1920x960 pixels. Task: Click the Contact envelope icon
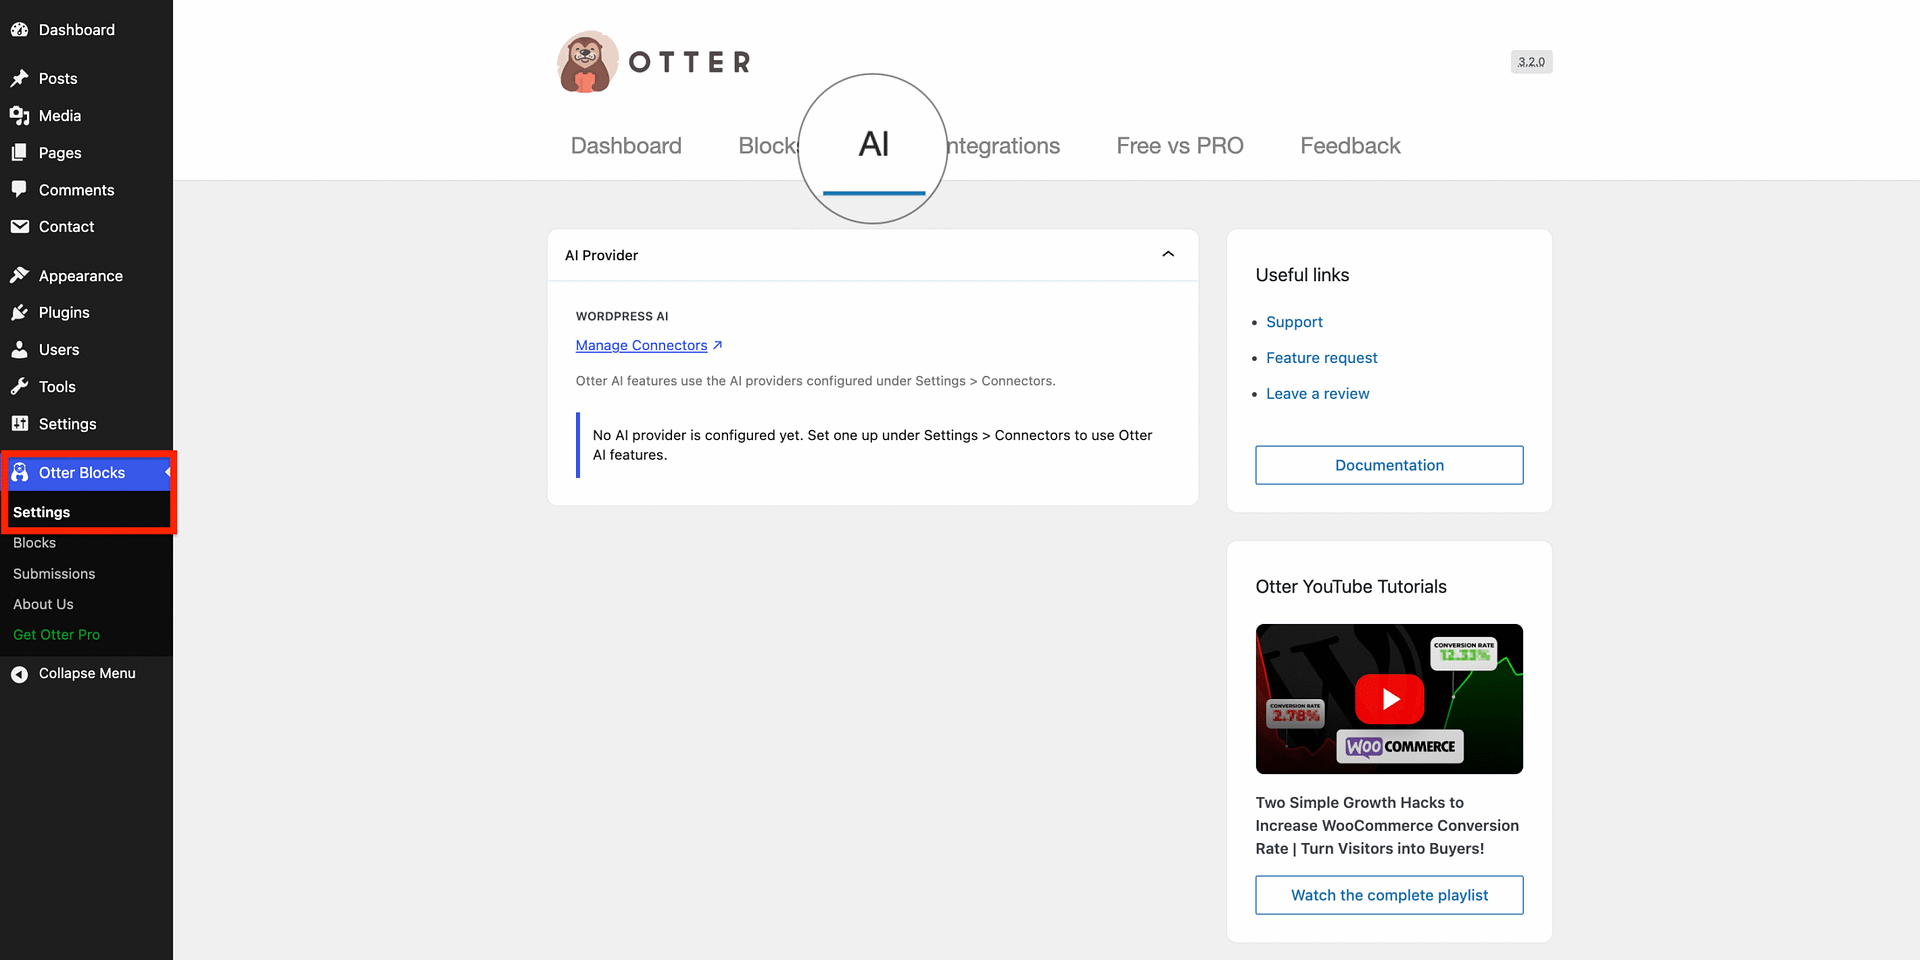coord(19,227)
